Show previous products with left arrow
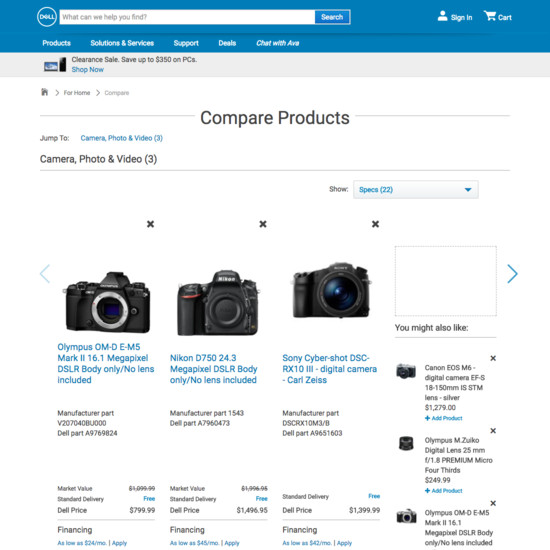 (x=45, y=274)
